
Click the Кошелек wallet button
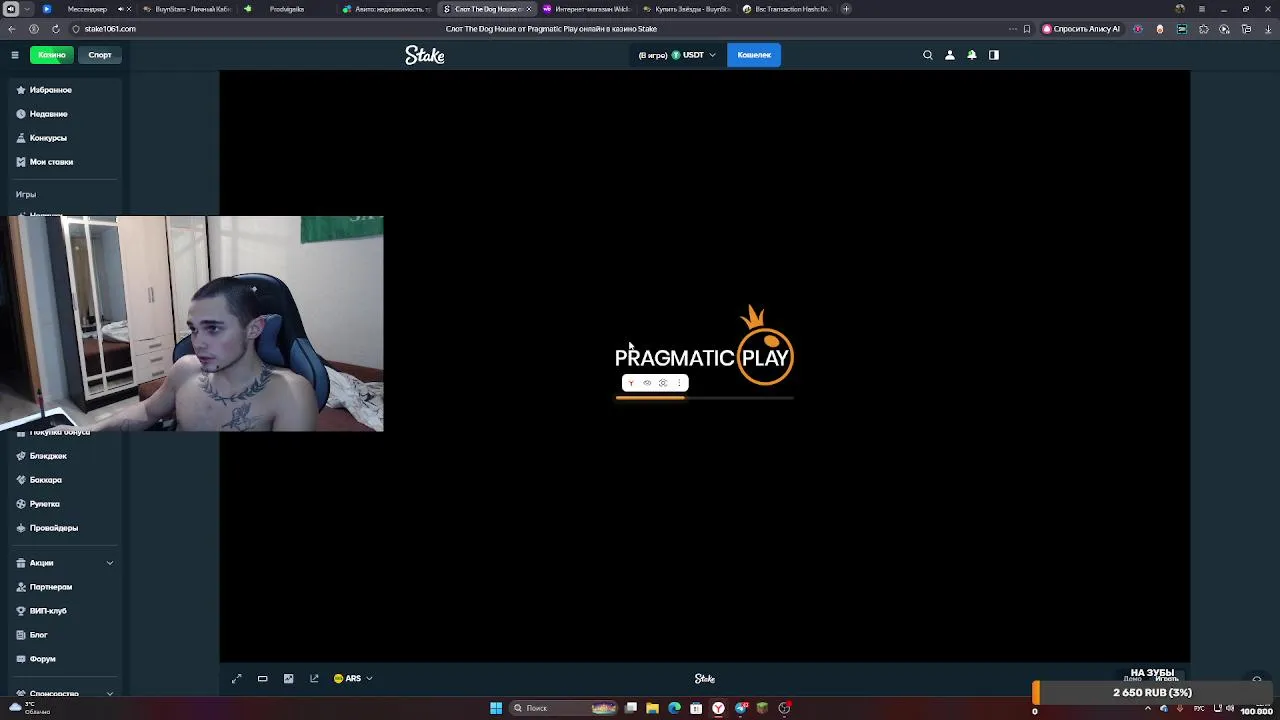(754, 55)
